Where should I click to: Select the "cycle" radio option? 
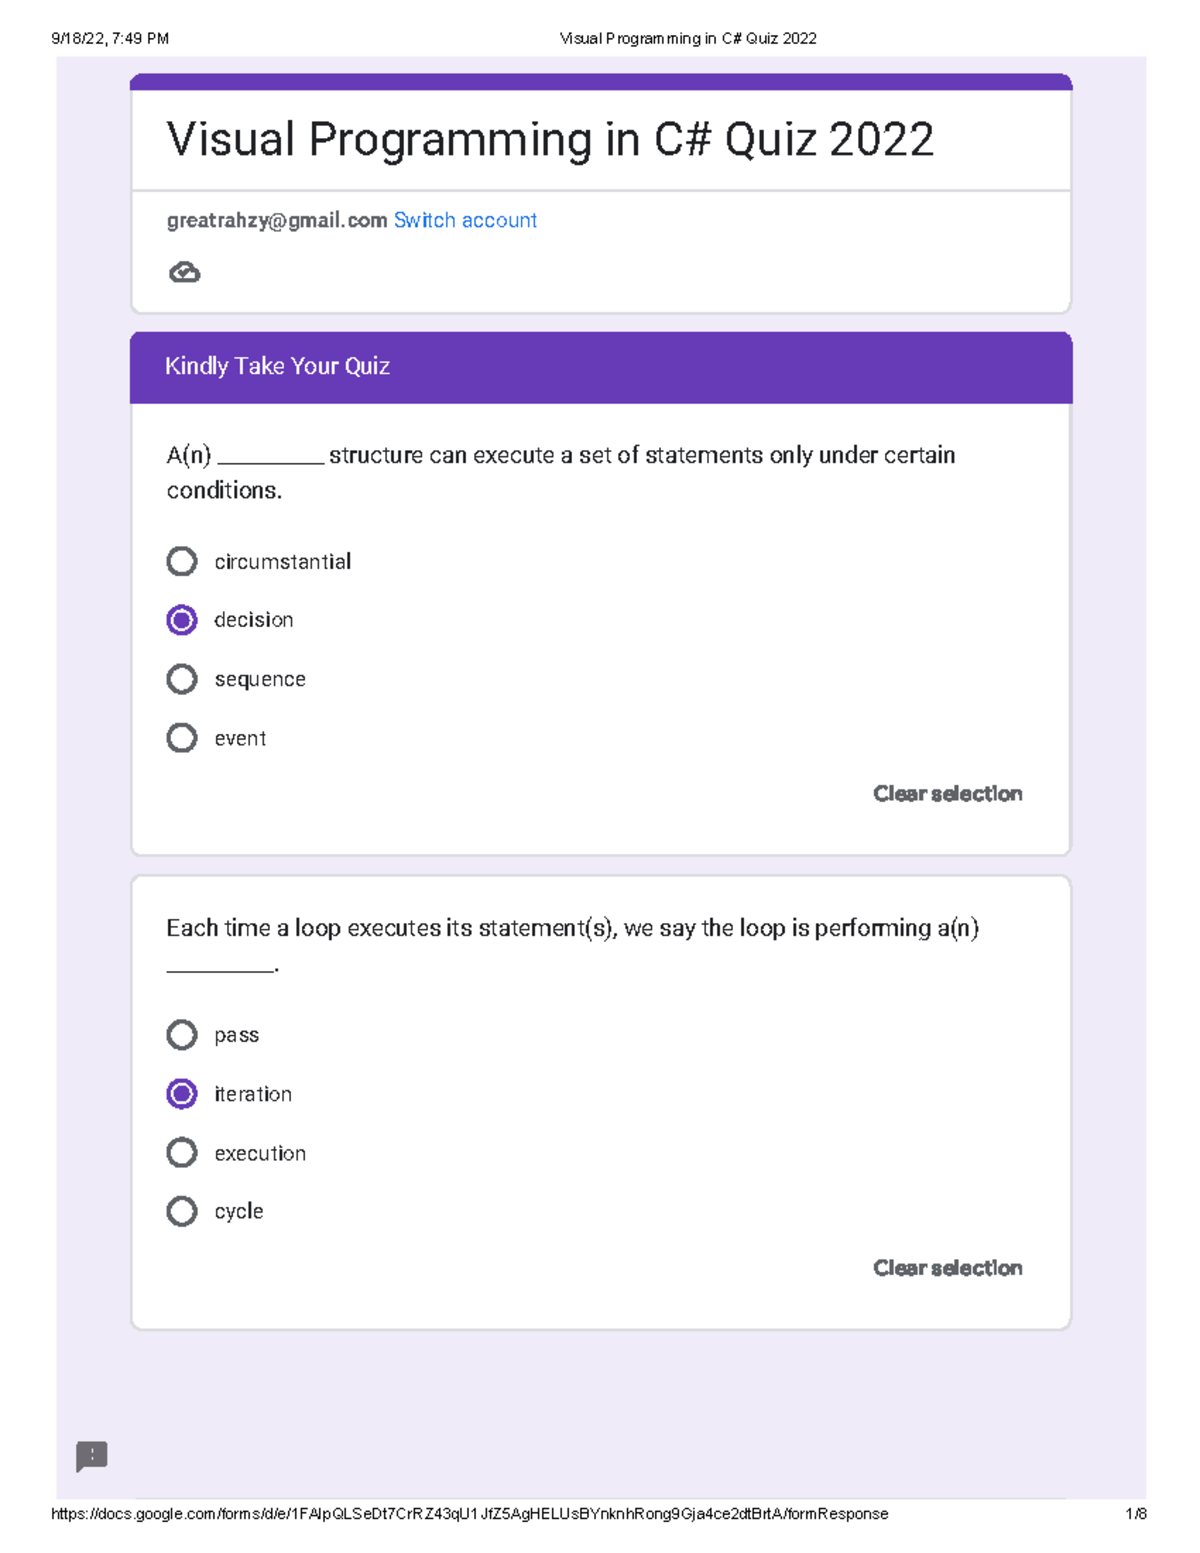point(182,1211)
